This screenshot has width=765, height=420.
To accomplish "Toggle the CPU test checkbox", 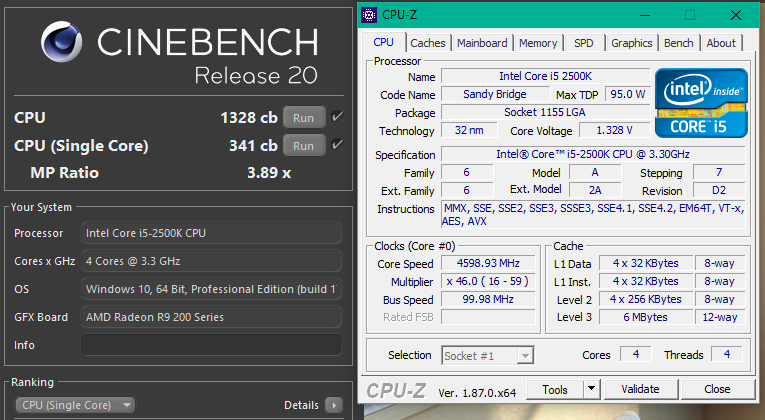I will click(x=337, y=117).
